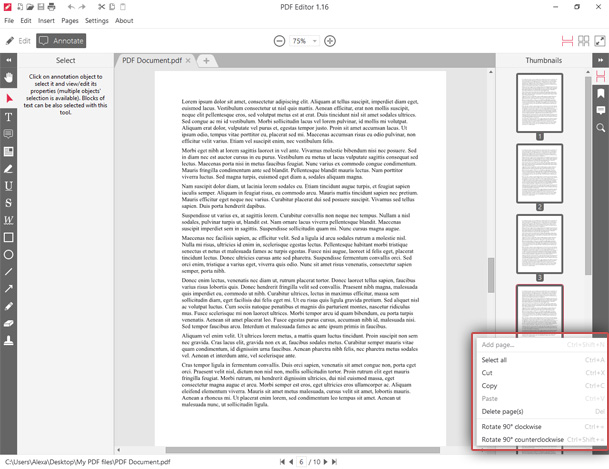This screenshot has height=469, width=609.
Task: Click the Open file folder icon
Action: point(30,7)
